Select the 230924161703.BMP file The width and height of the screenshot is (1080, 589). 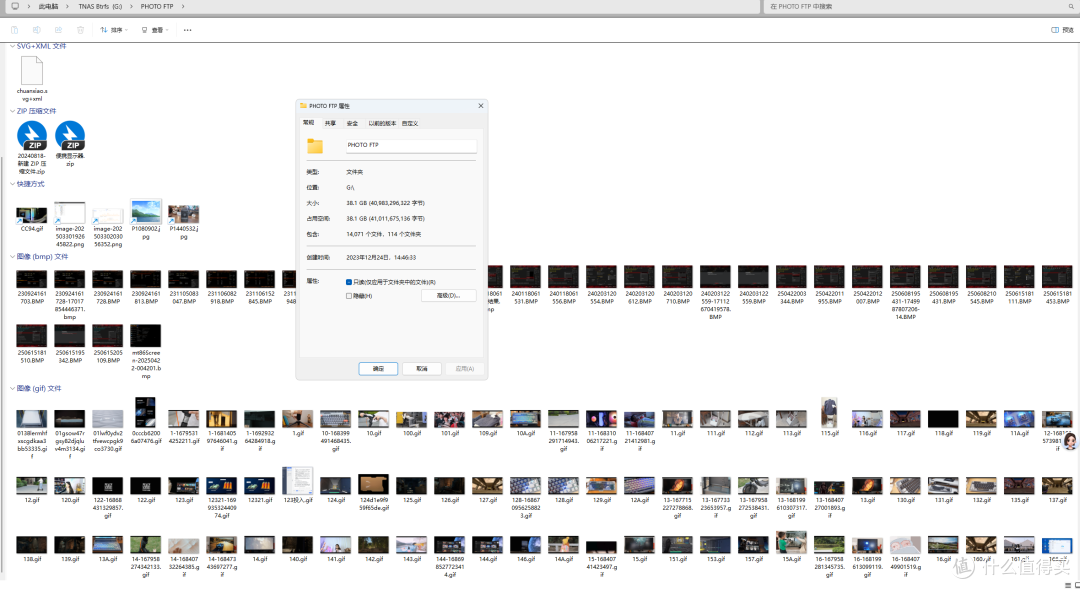coord(32,279)
